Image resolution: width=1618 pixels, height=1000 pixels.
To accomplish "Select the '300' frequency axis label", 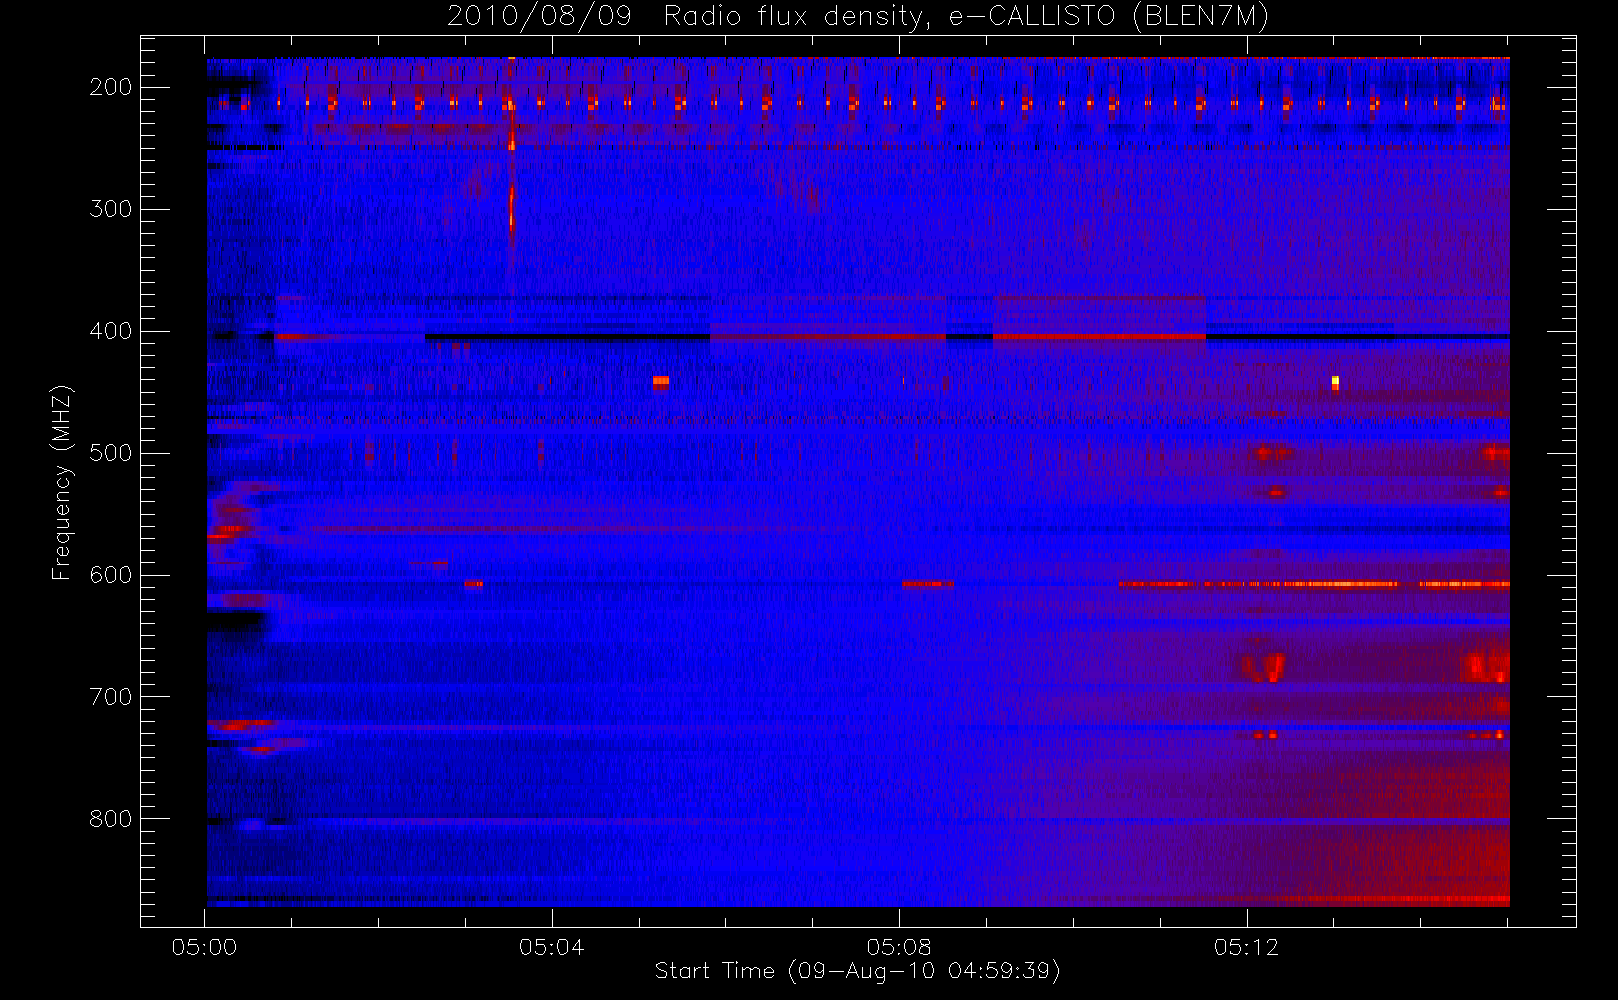I will coord(111,209).
